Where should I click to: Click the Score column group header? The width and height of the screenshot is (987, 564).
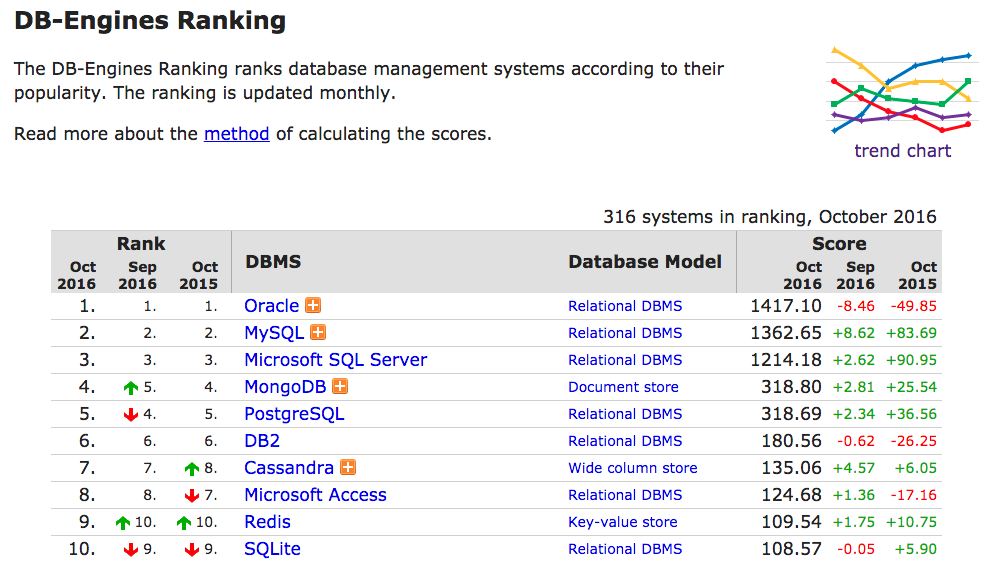click(x=839, y=244)
